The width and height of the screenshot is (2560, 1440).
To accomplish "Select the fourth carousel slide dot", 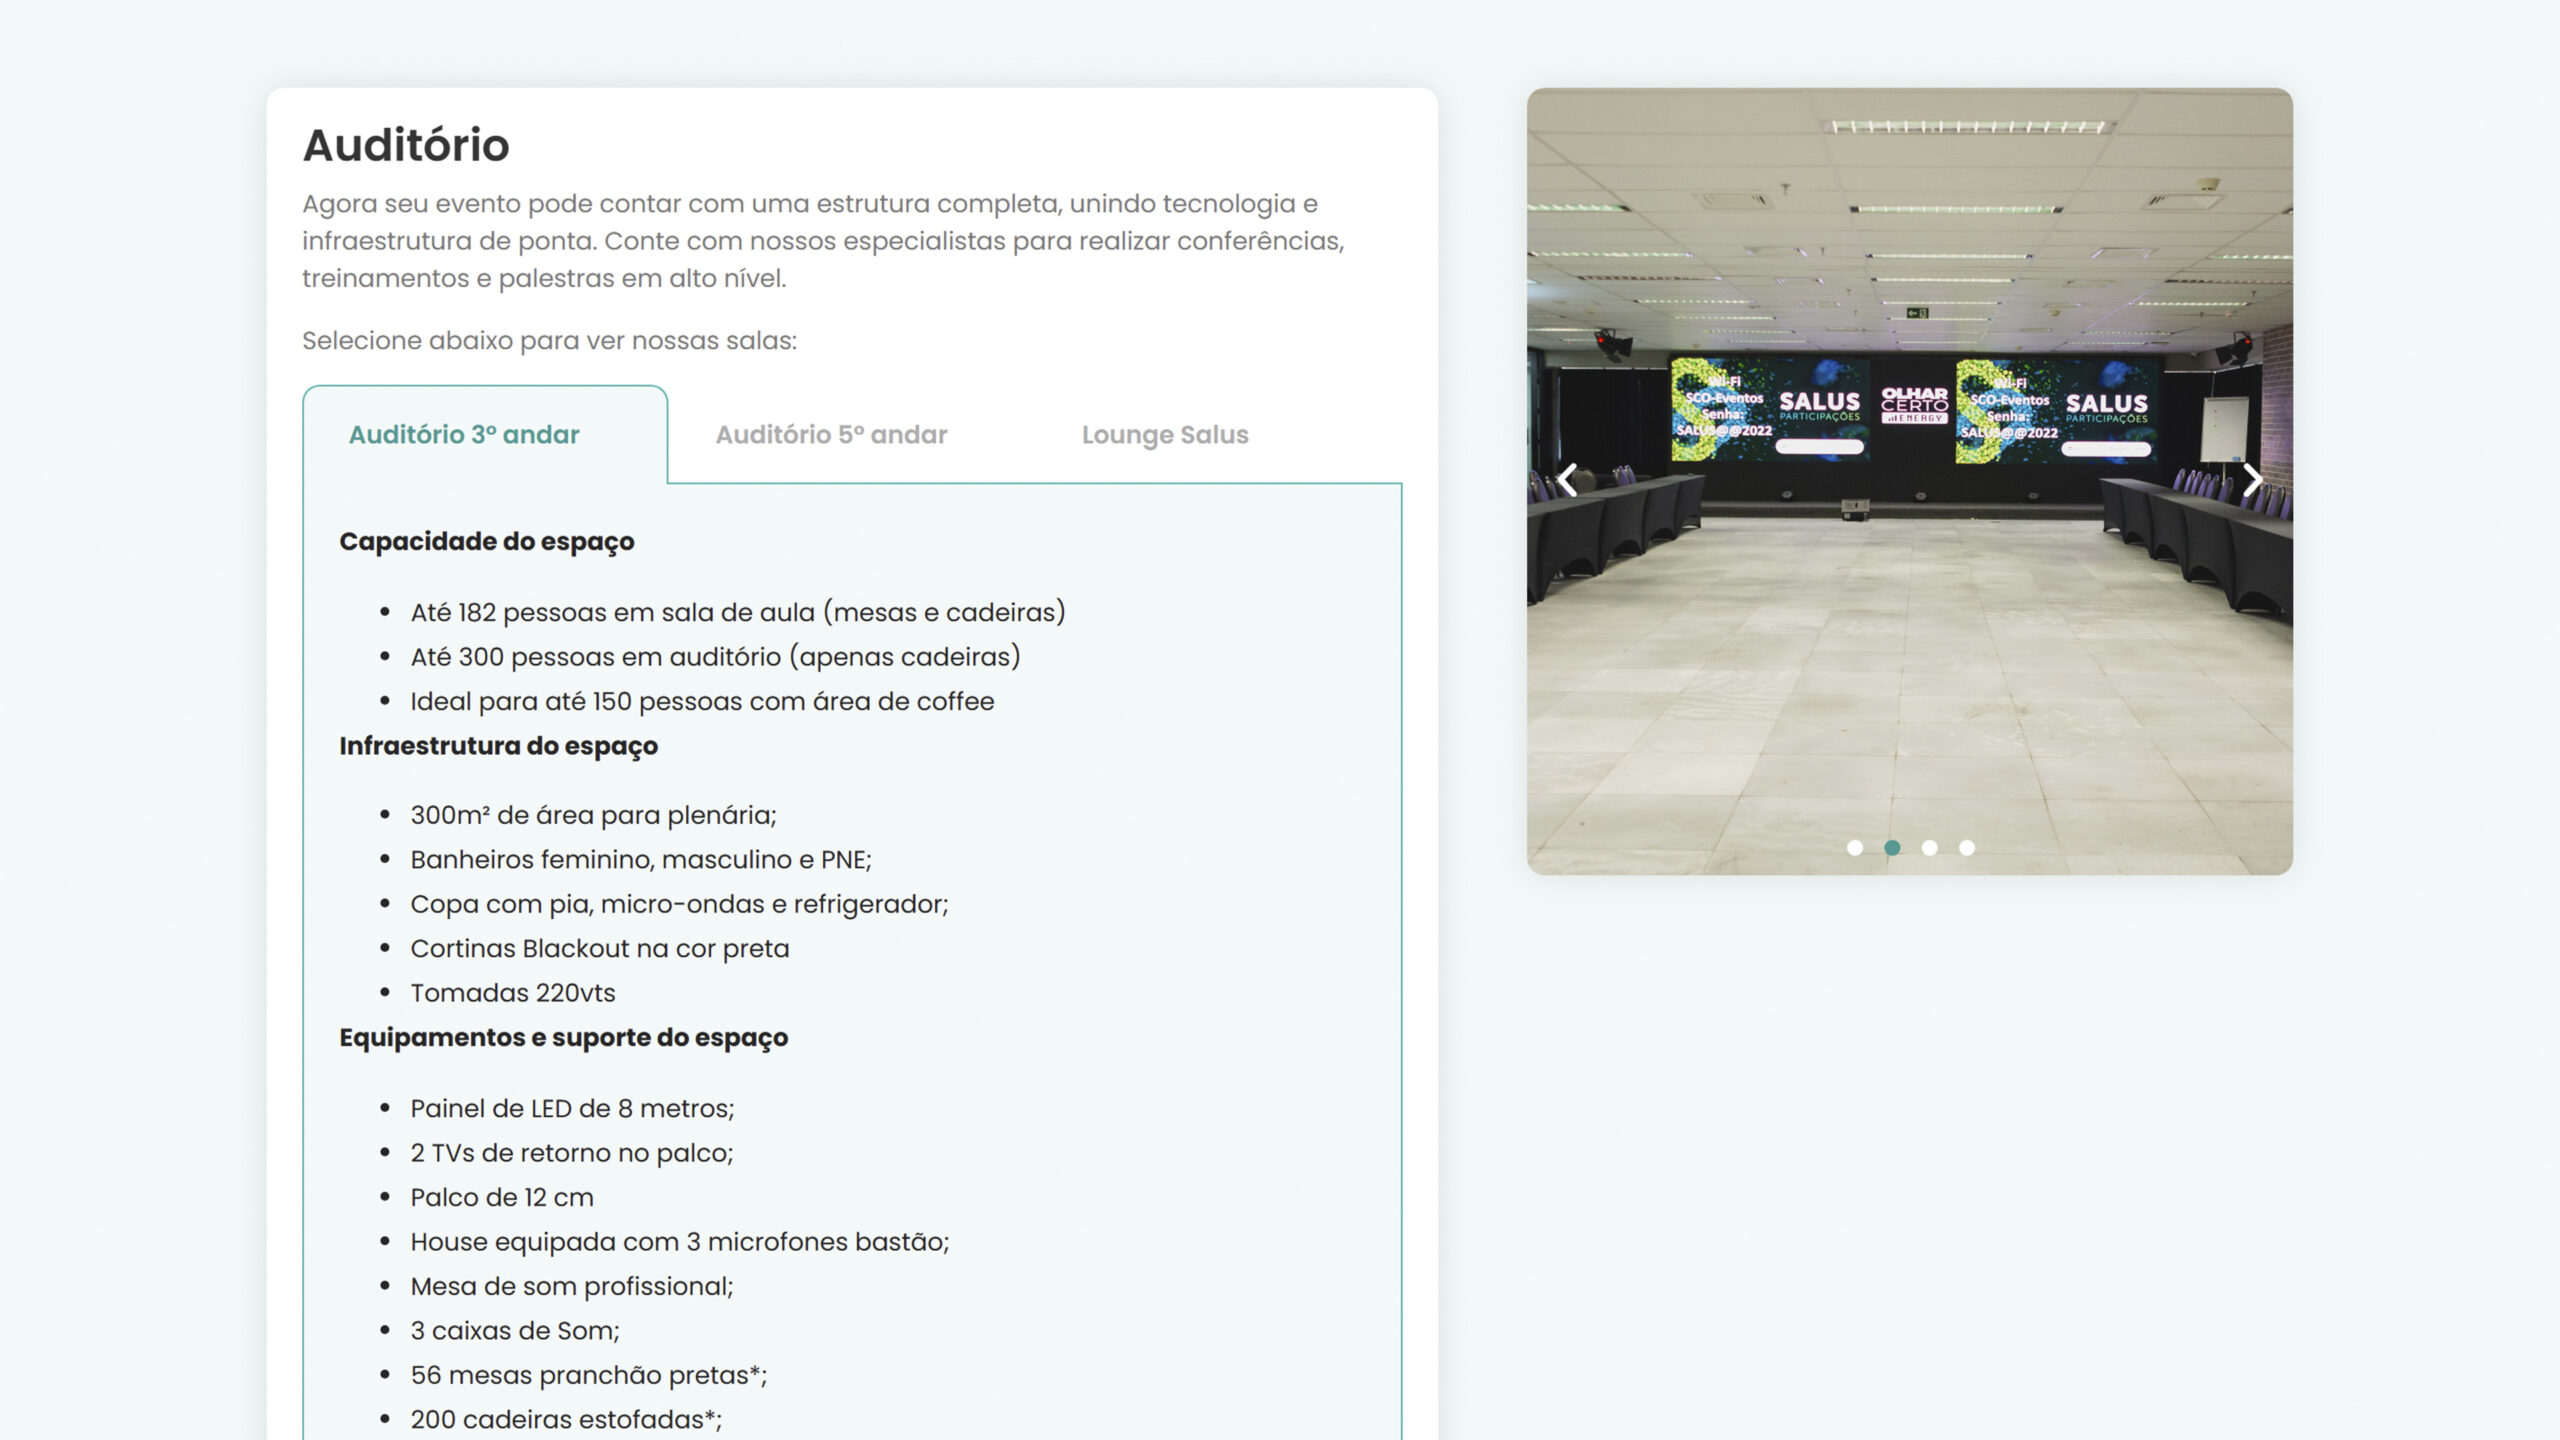I will point(1967,848).
